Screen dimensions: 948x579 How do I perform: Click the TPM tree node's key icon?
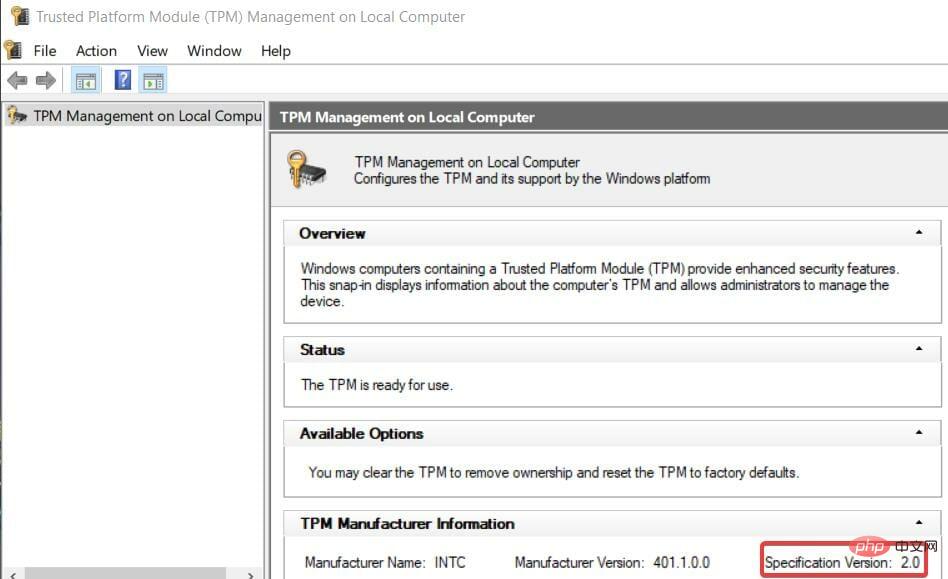pos(16,116)
